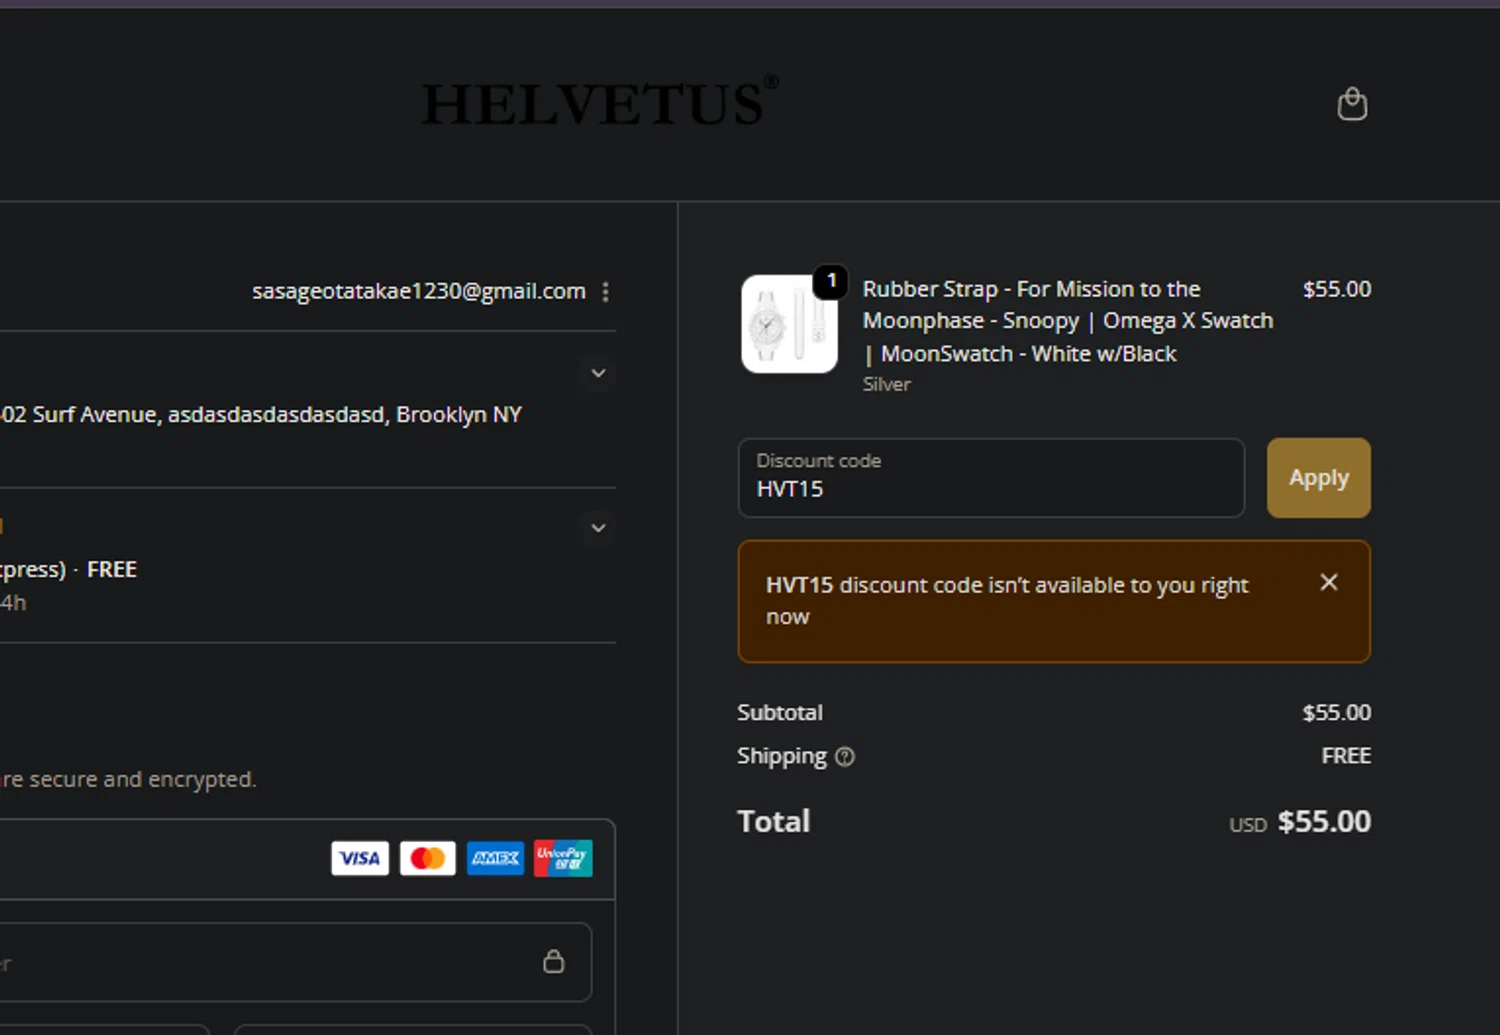1500x1035 pixels.
Task: Click the Subtotal amount $55.00
Action: (x=1337, y=713)
